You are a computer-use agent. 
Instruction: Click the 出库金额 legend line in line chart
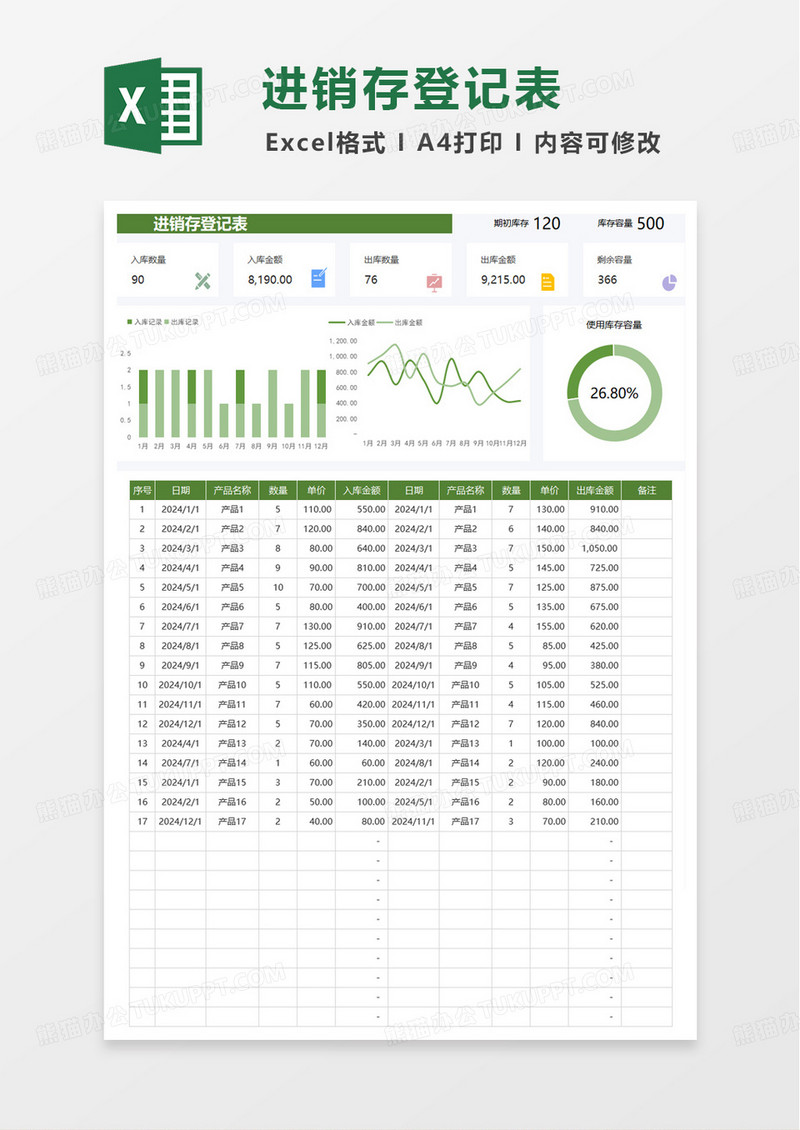tap(384, 323)
